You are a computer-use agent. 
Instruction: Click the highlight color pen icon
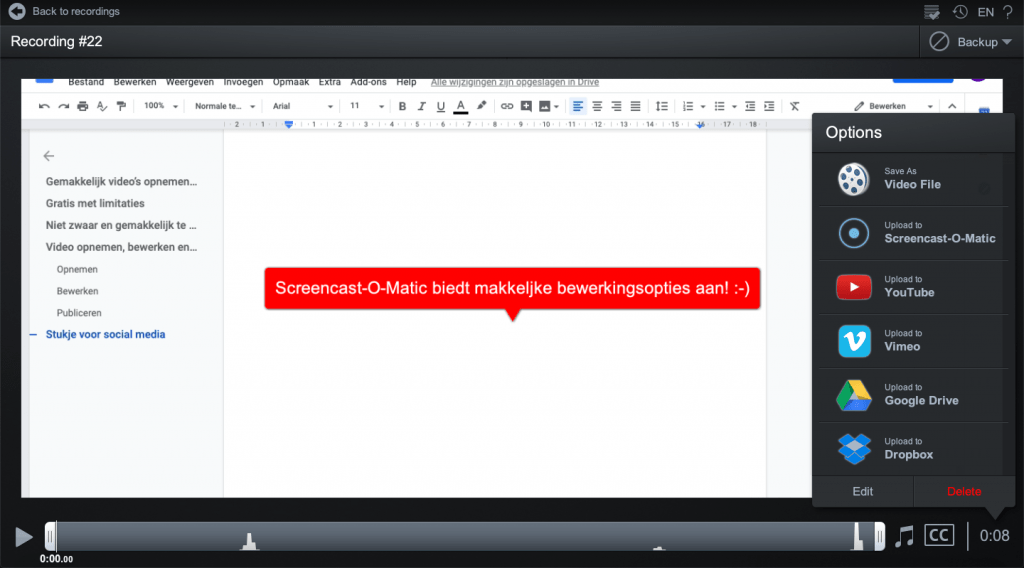[481, 106]
